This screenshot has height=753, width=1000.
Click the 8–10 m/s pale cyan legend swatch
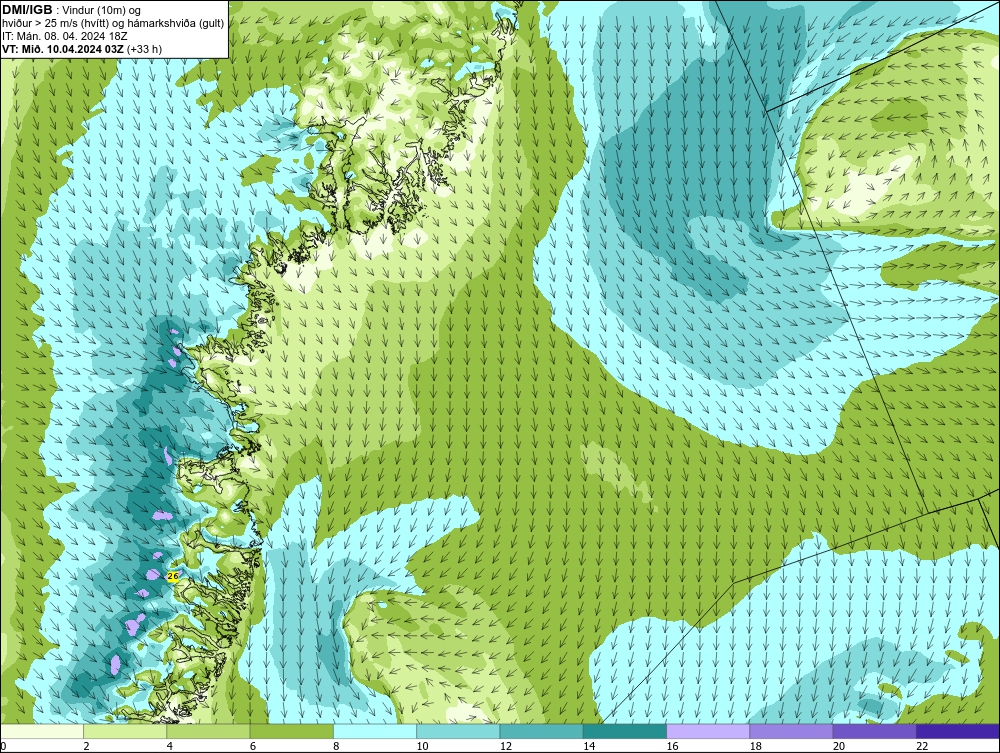375,731
